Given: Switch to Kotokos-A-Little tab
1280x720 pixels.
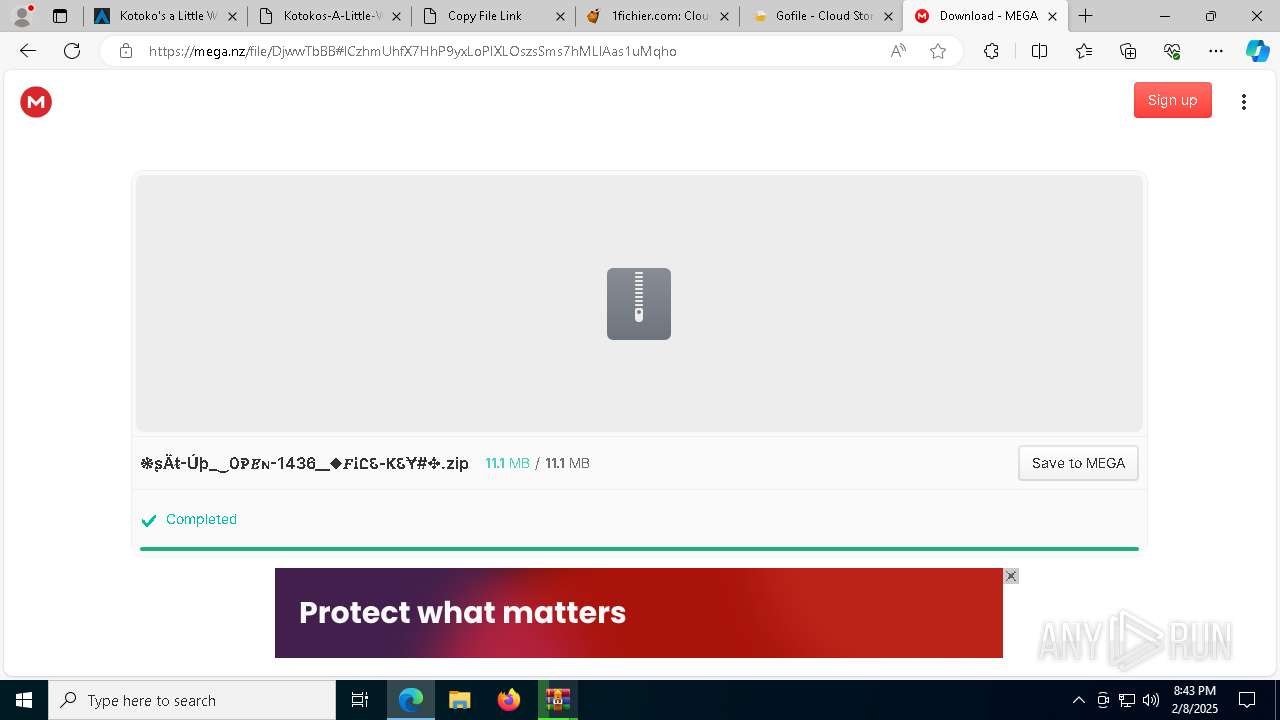Looking at the screenshot, I should 328,16.
